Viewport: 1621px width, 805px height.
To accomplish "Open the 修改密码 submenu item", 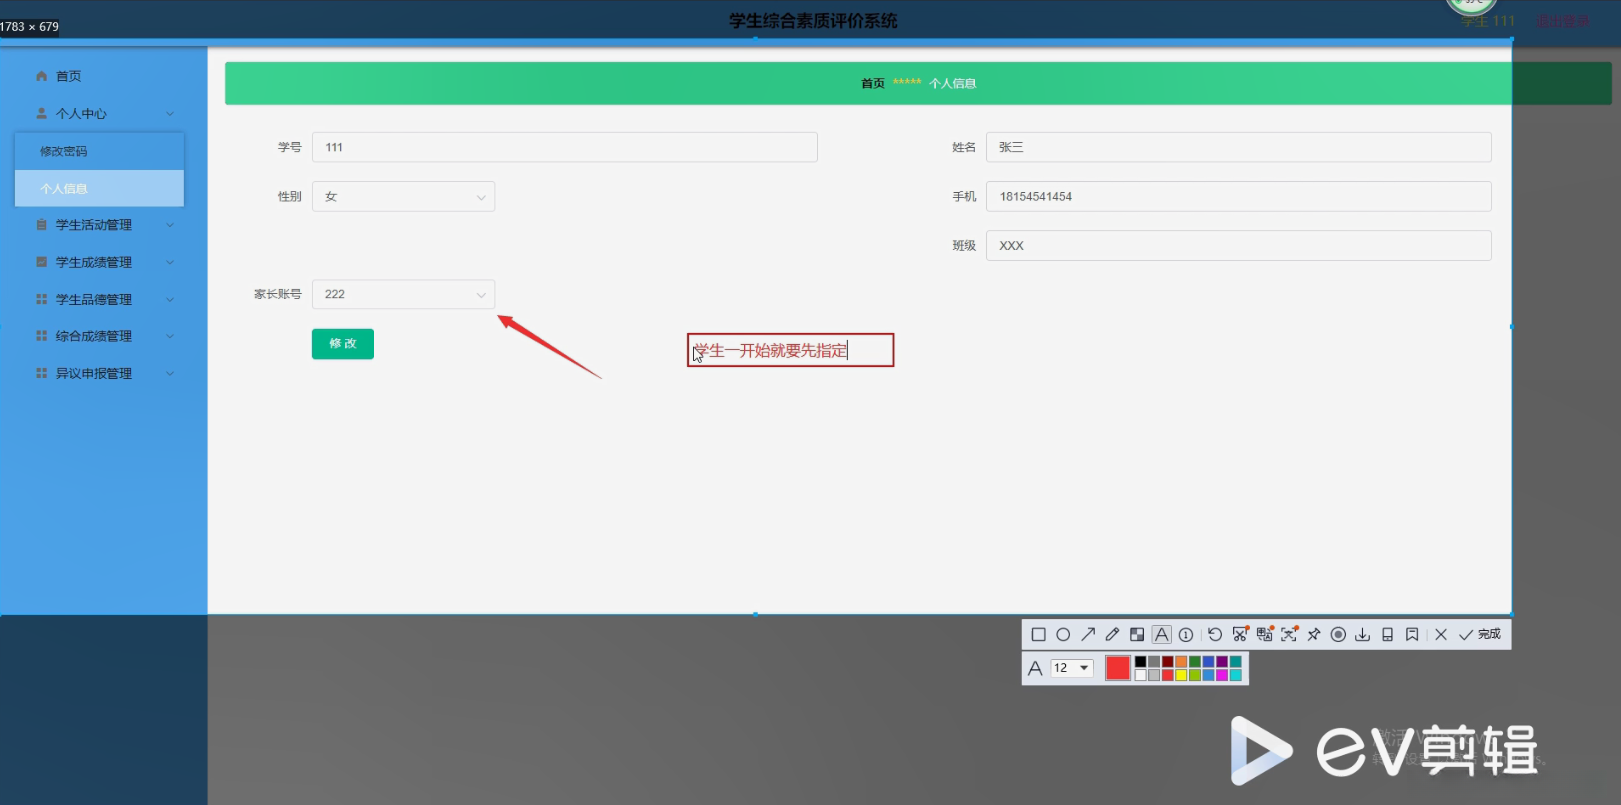I will click(x=100, y=151).
